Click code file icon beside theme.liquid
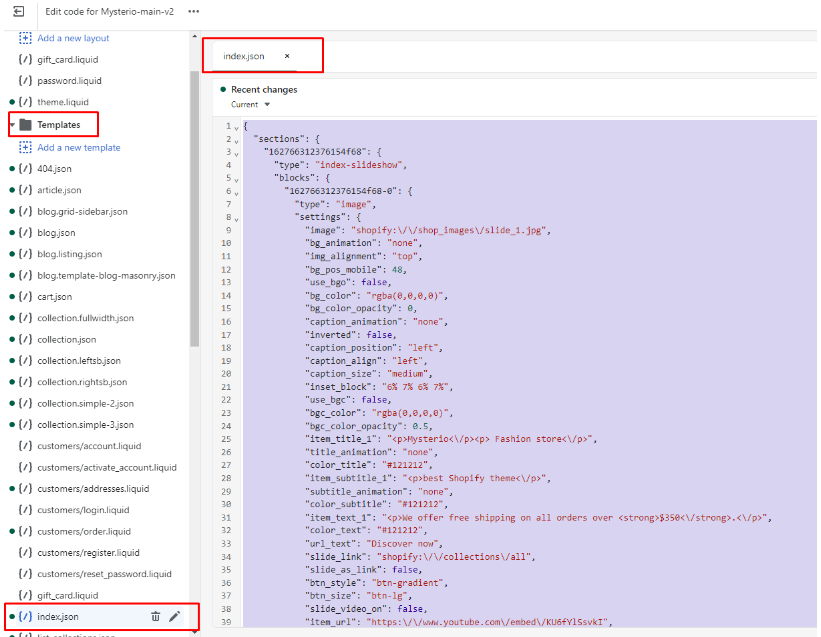Viewport: 821px width, 637px height. tap(25, 102)
